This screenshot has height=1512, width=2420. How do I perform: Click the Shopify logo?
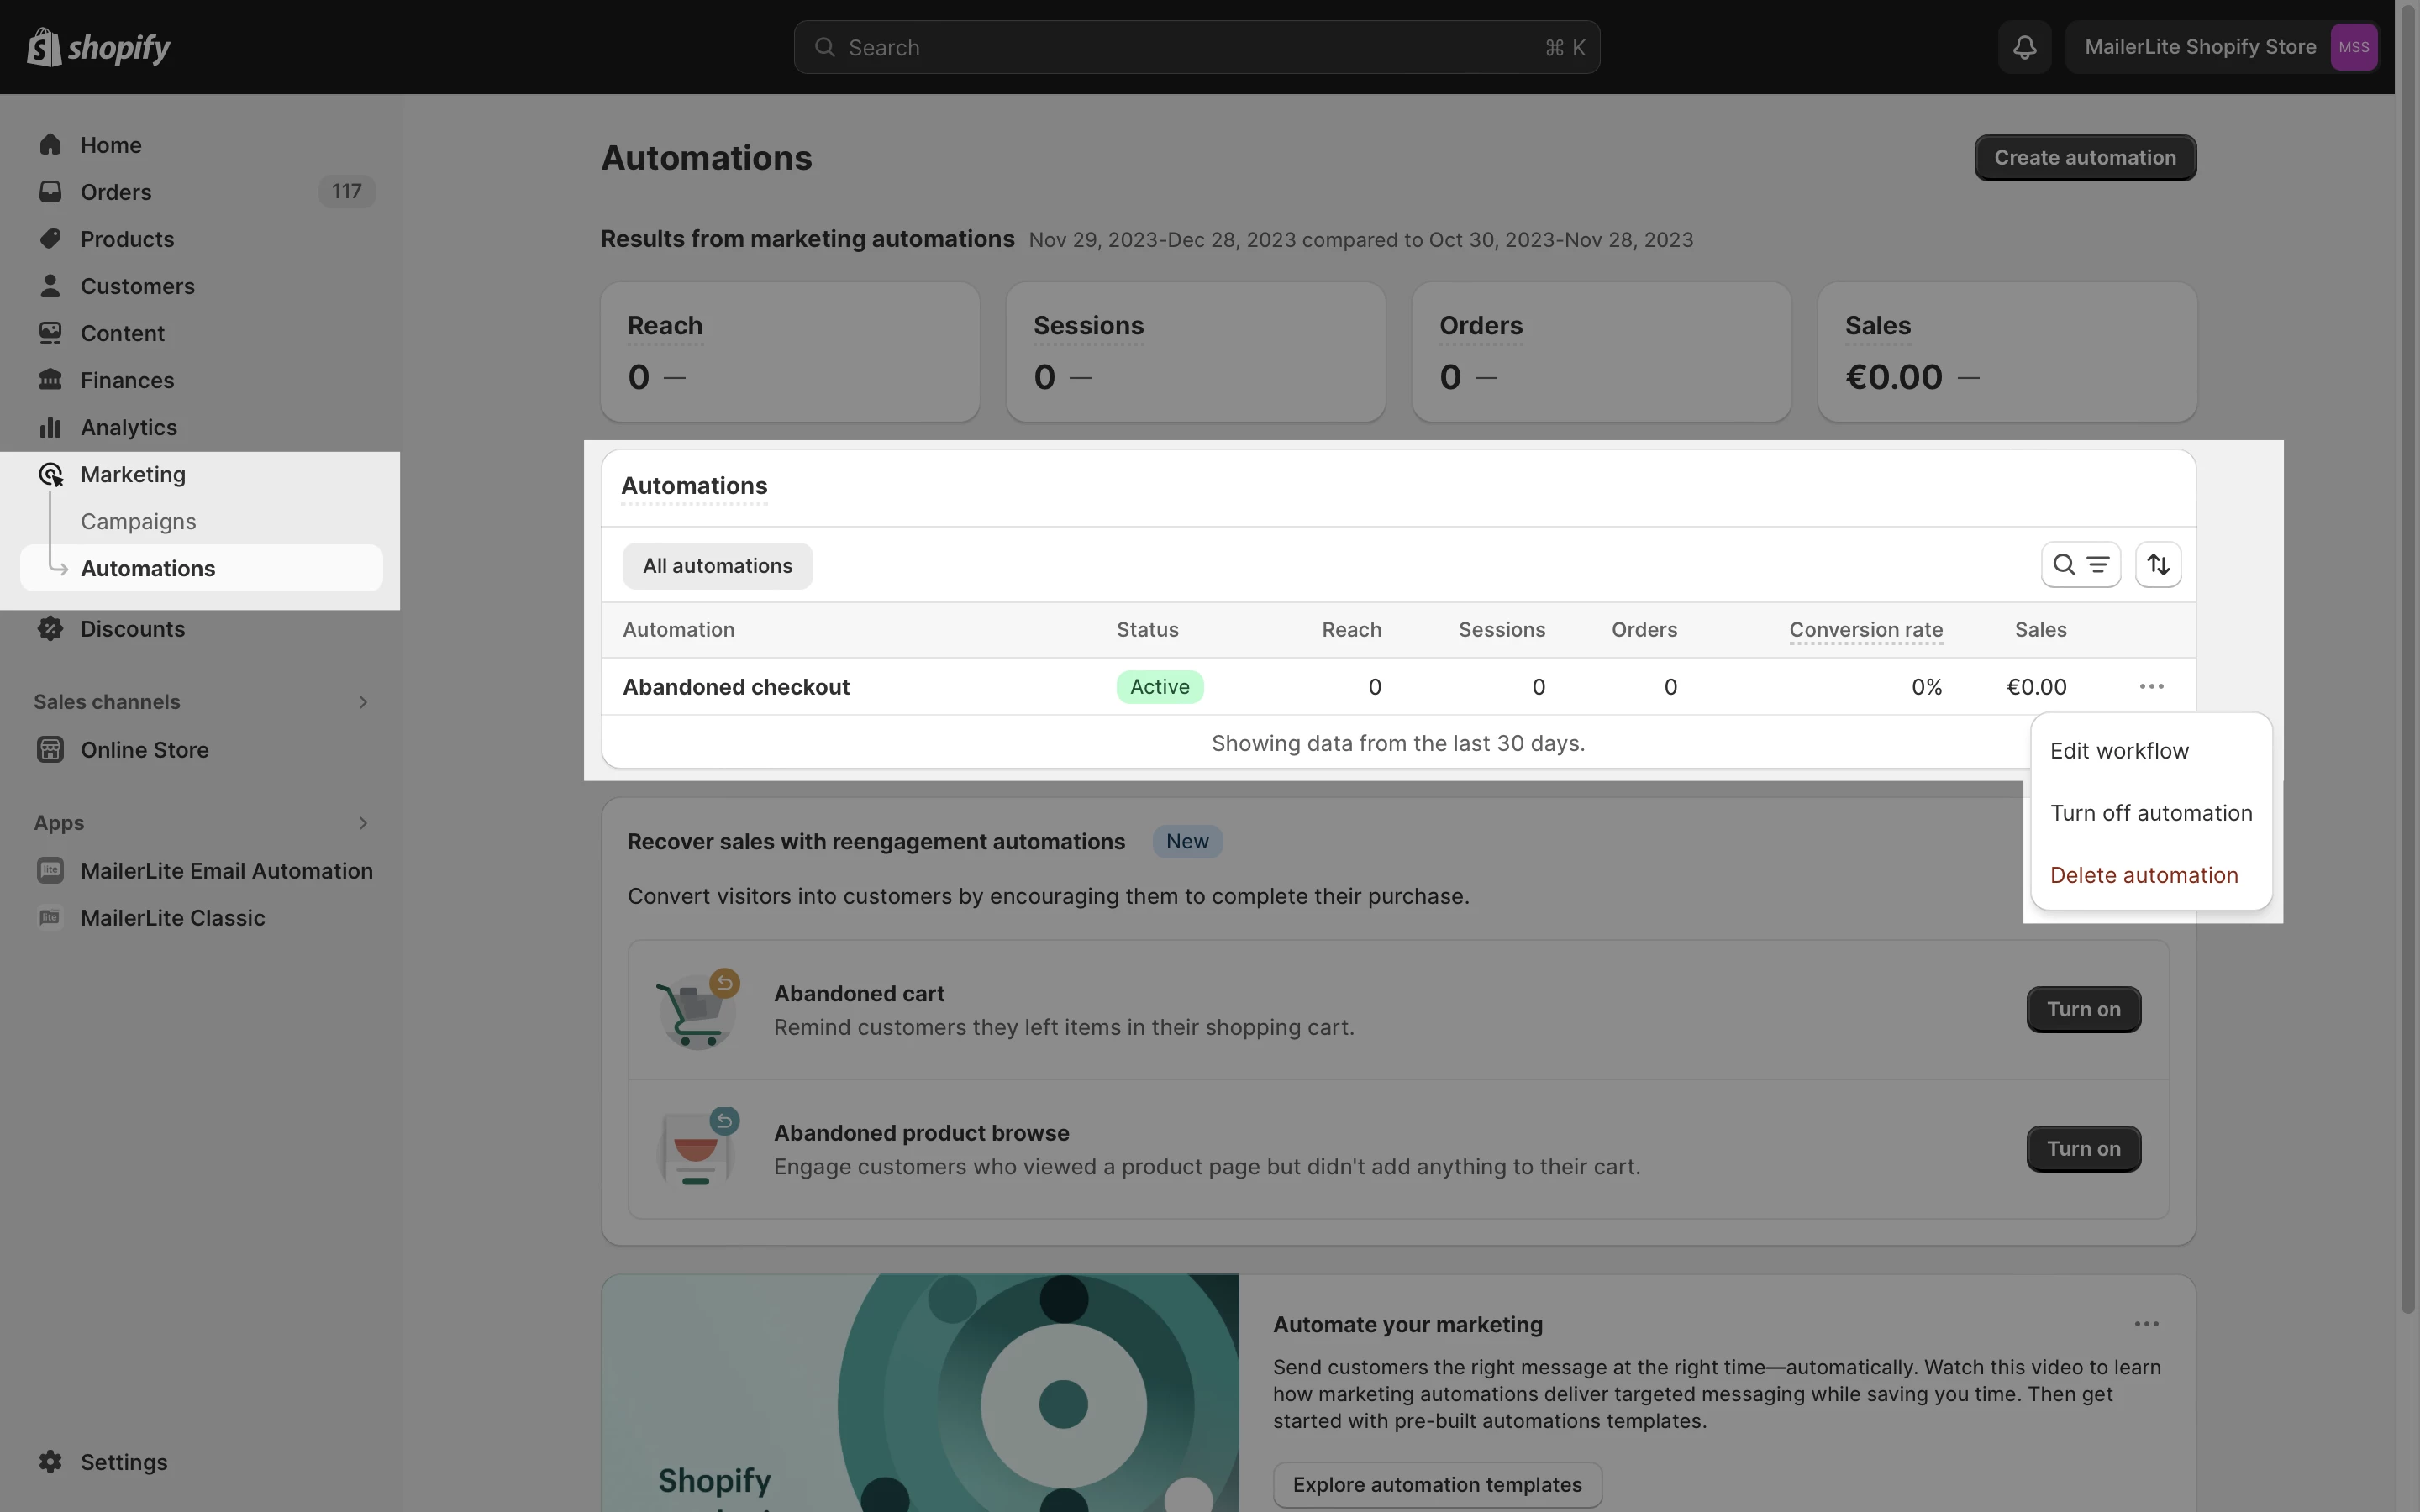(x=98, y=47)
